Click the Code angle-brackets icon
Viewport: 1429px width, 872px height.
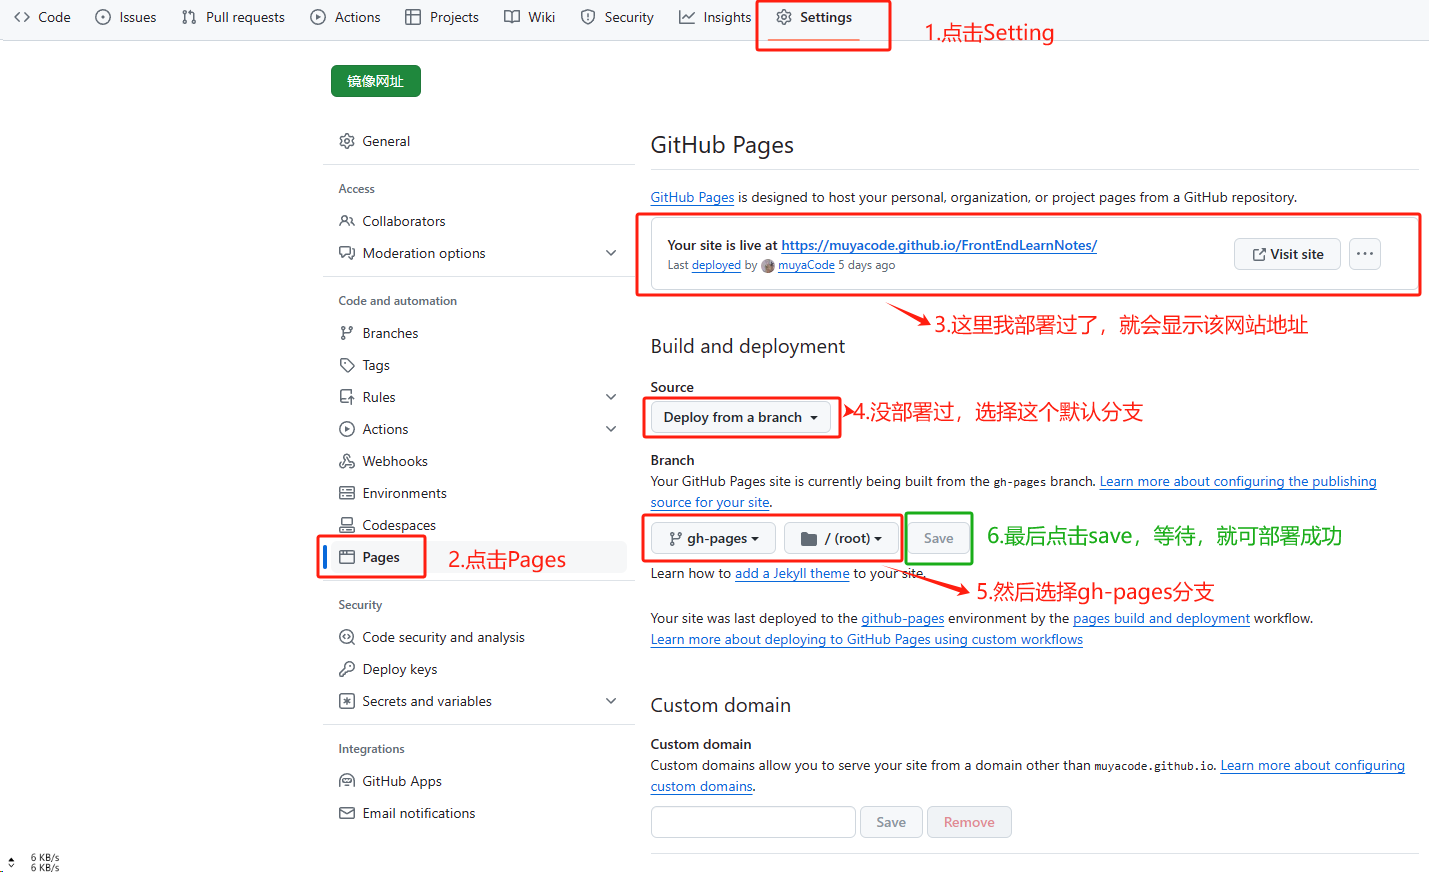[22, 17]
